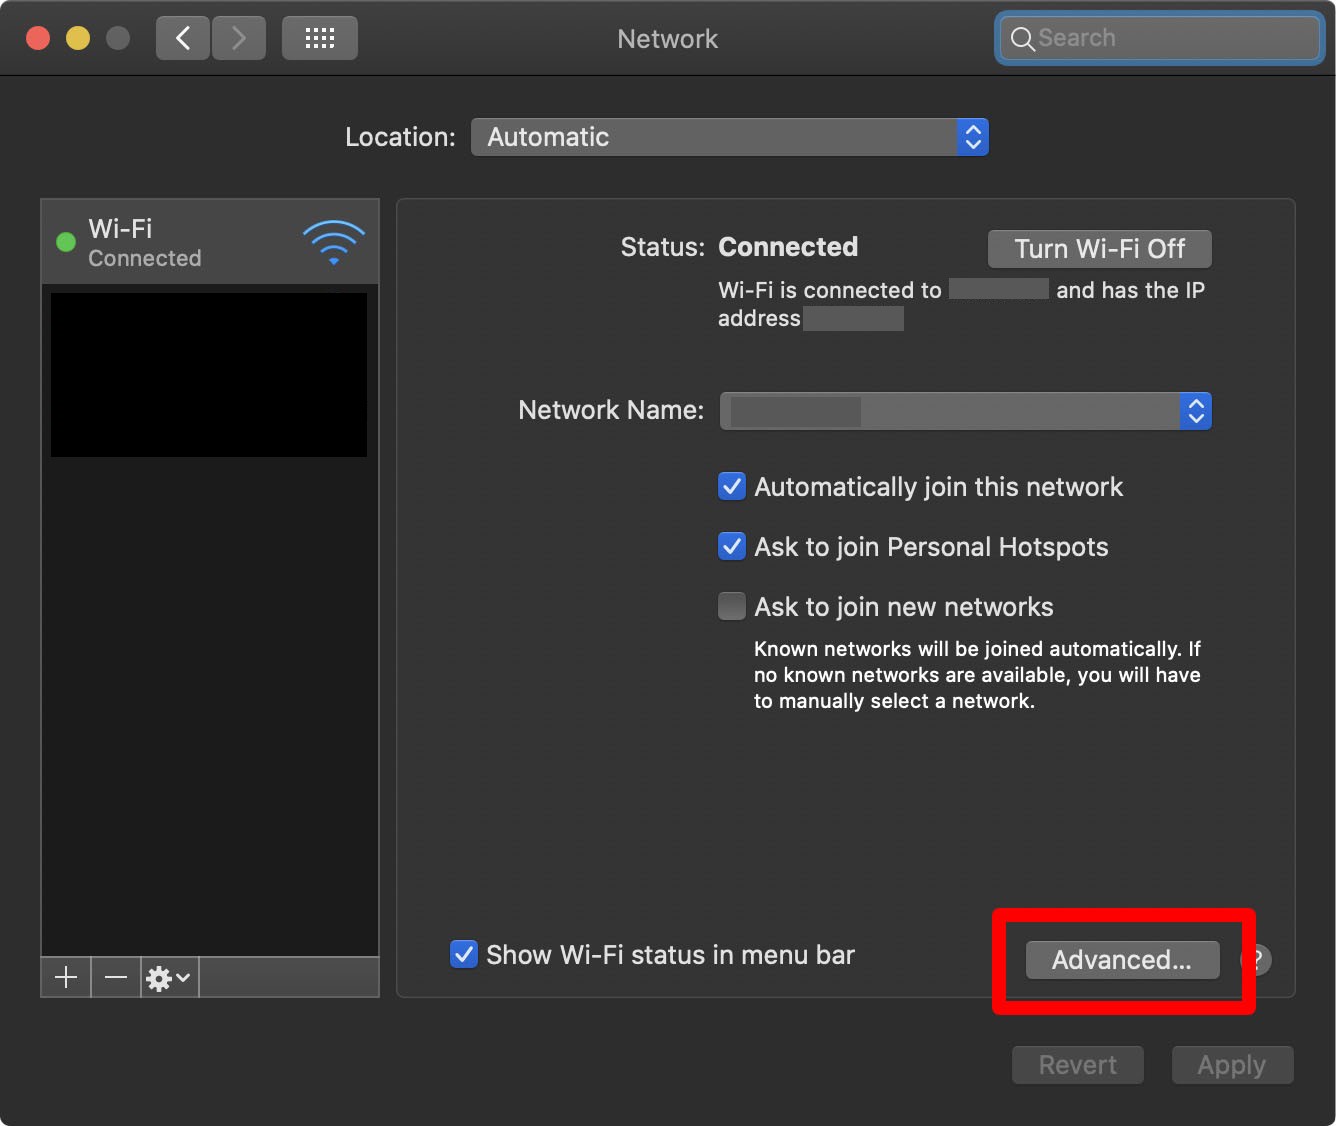Image resolution: width=1338 pixels, height=1126 pixels.
Task: Select Wi-Fi service in sidebar
Action: (x=209, y=243)
